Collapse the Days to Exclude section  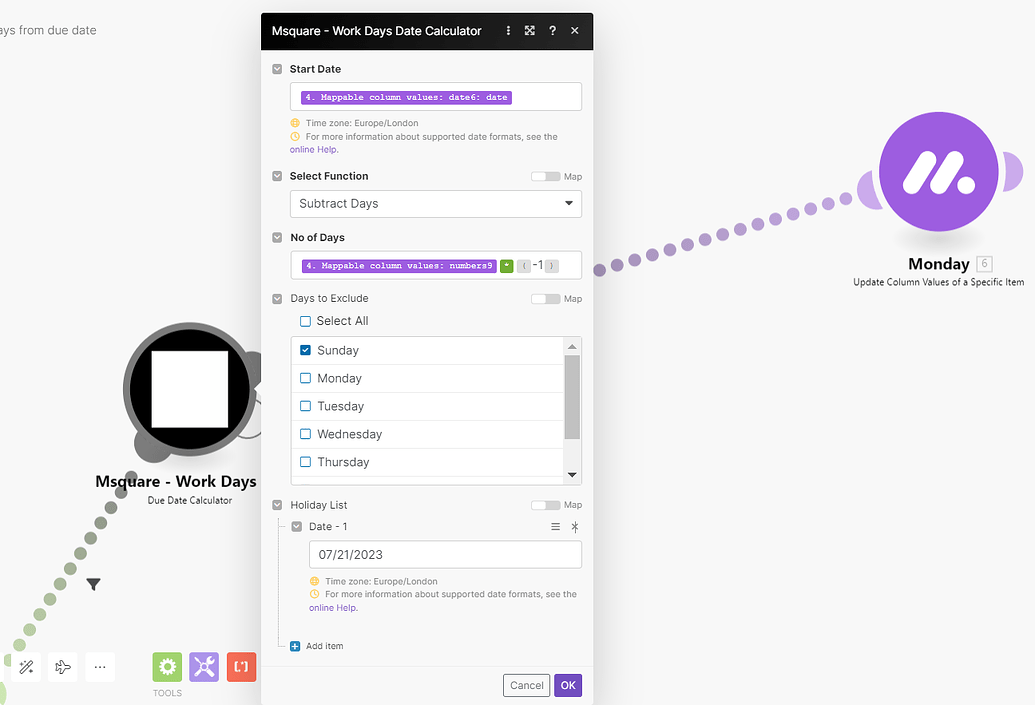tap(277, 298)
